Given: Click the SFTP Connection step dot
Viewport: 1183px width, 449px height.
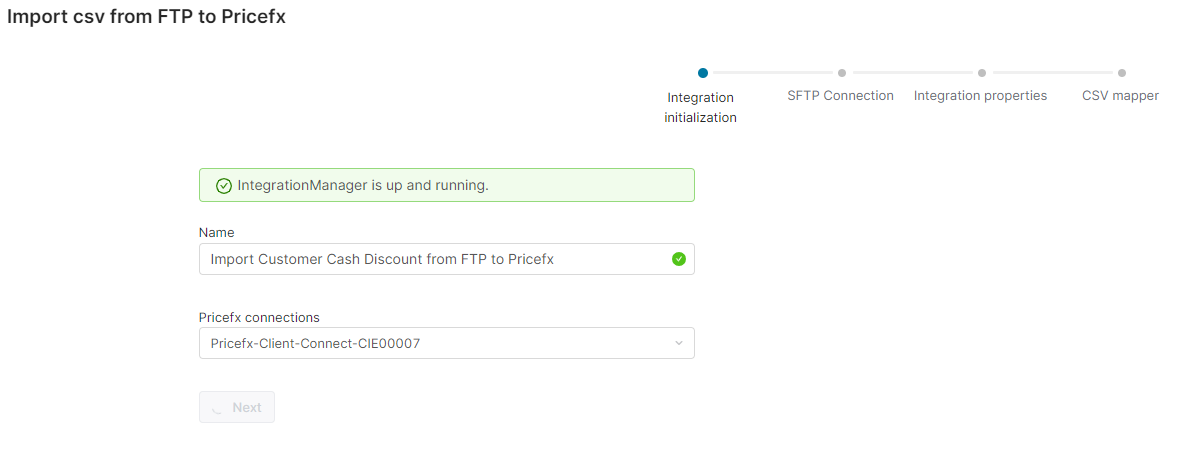Looking at the screenshot, I should click(842, 72).
